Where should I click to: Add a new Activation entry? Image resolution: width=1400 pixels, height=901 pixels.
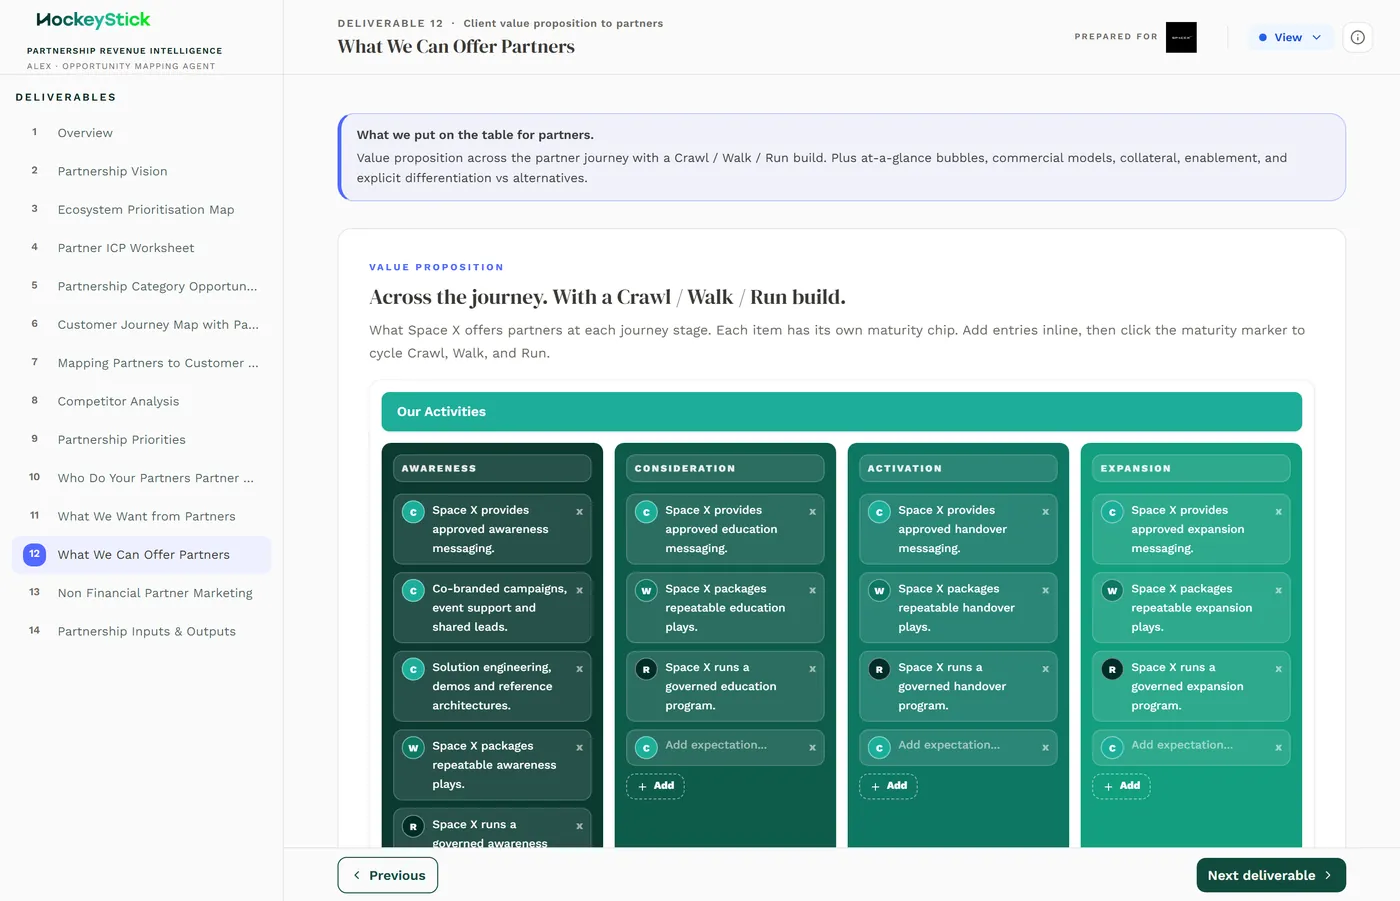tap(888, 786)
